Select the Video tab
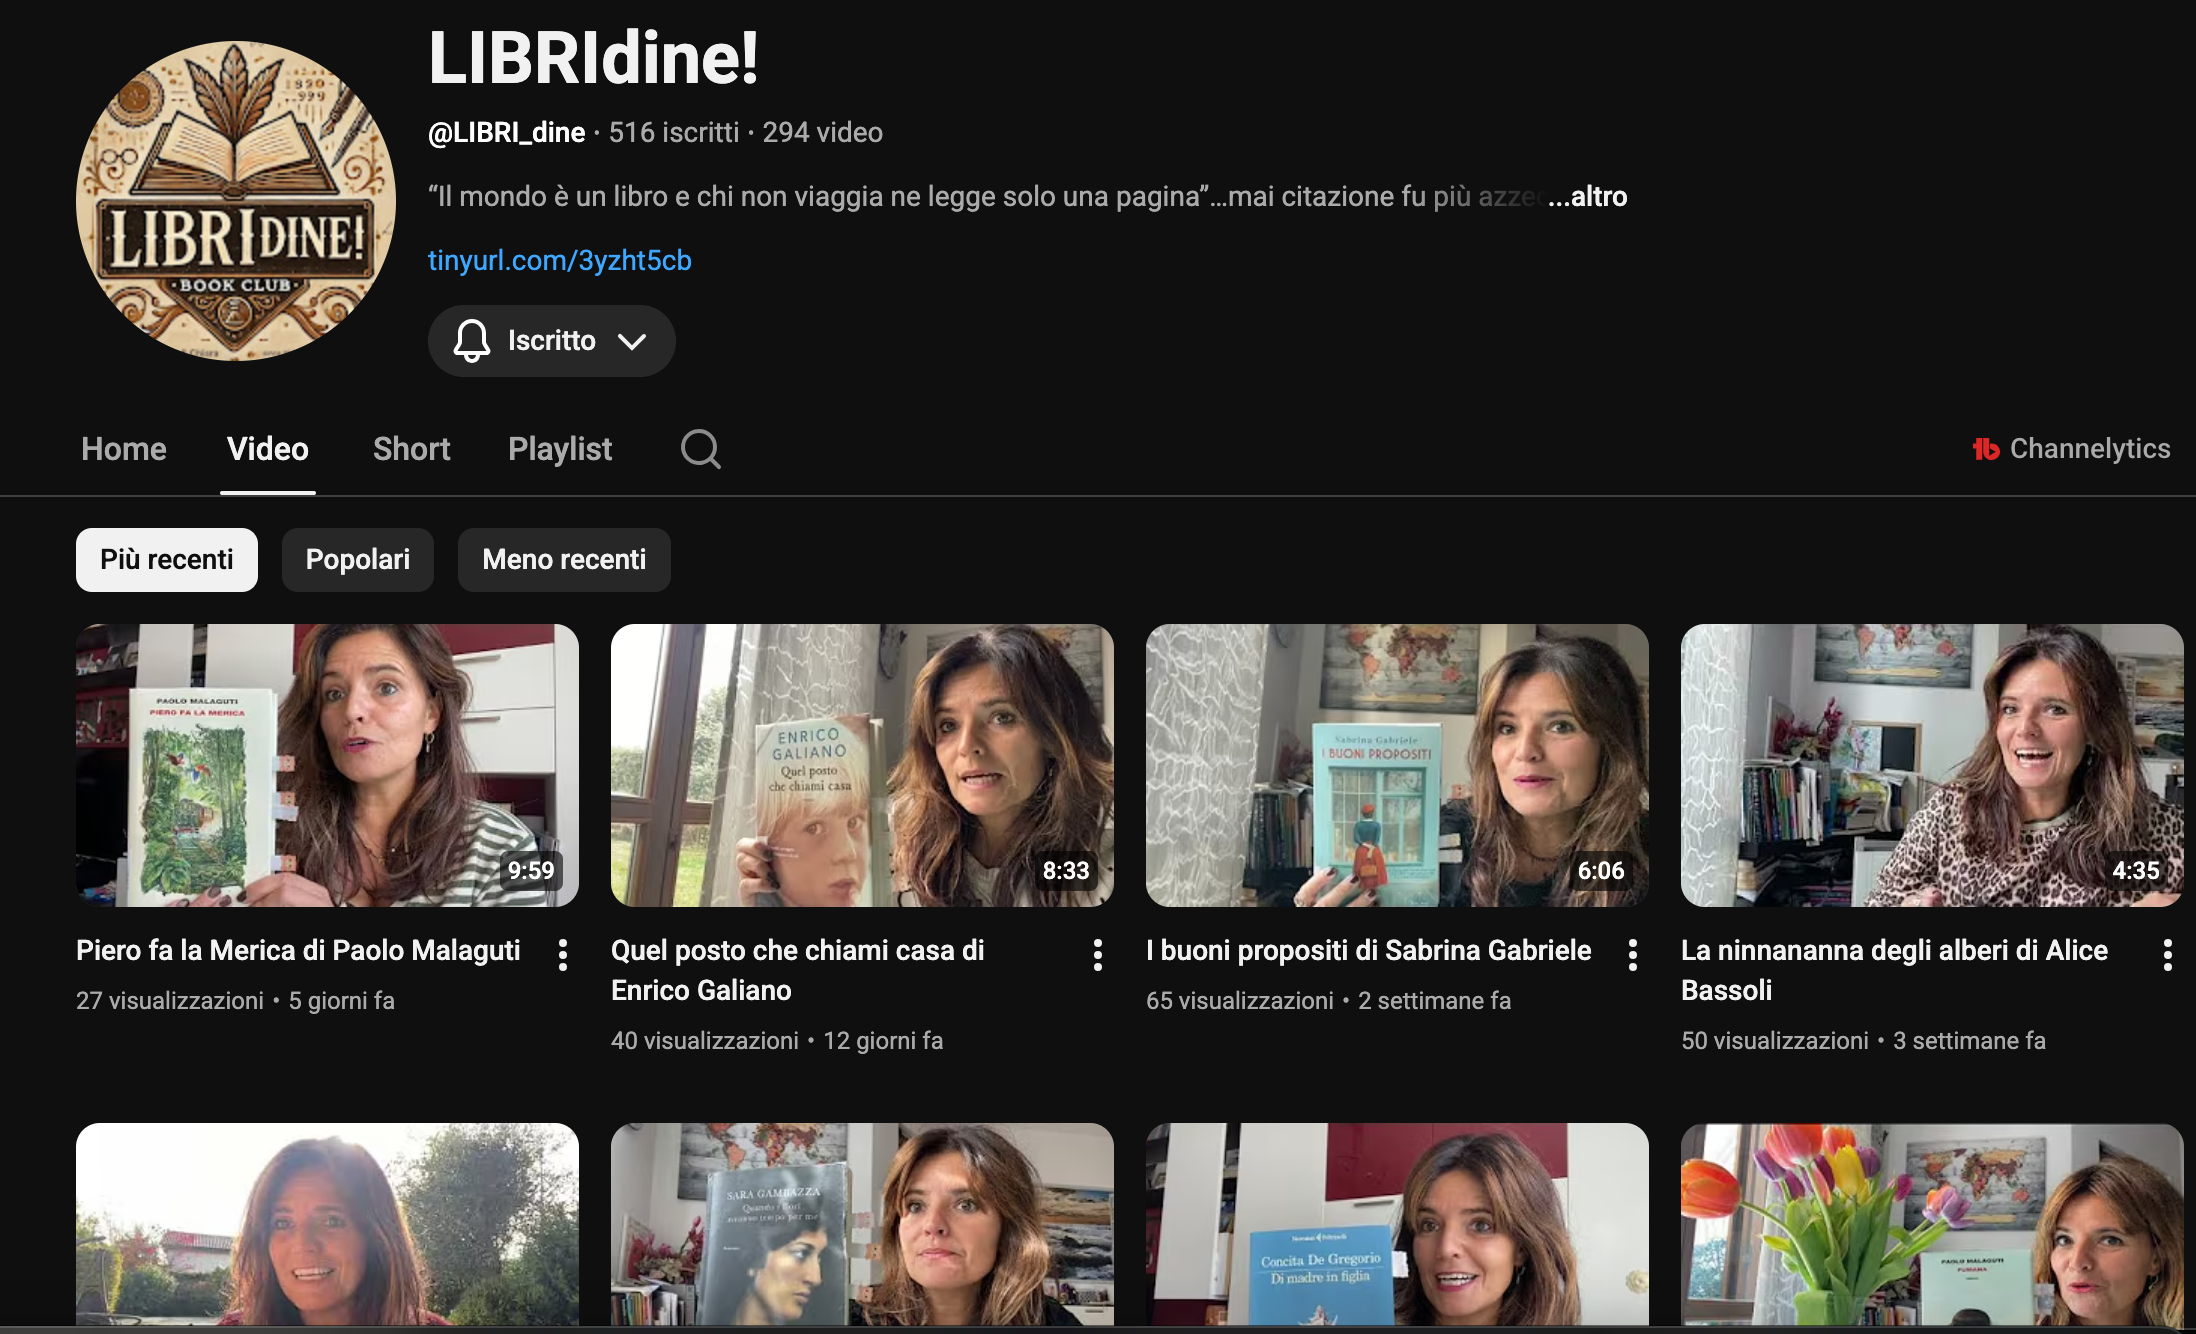Viewport: 2196px width, 1334px height. pyautogui.click(x=268, y=449)
